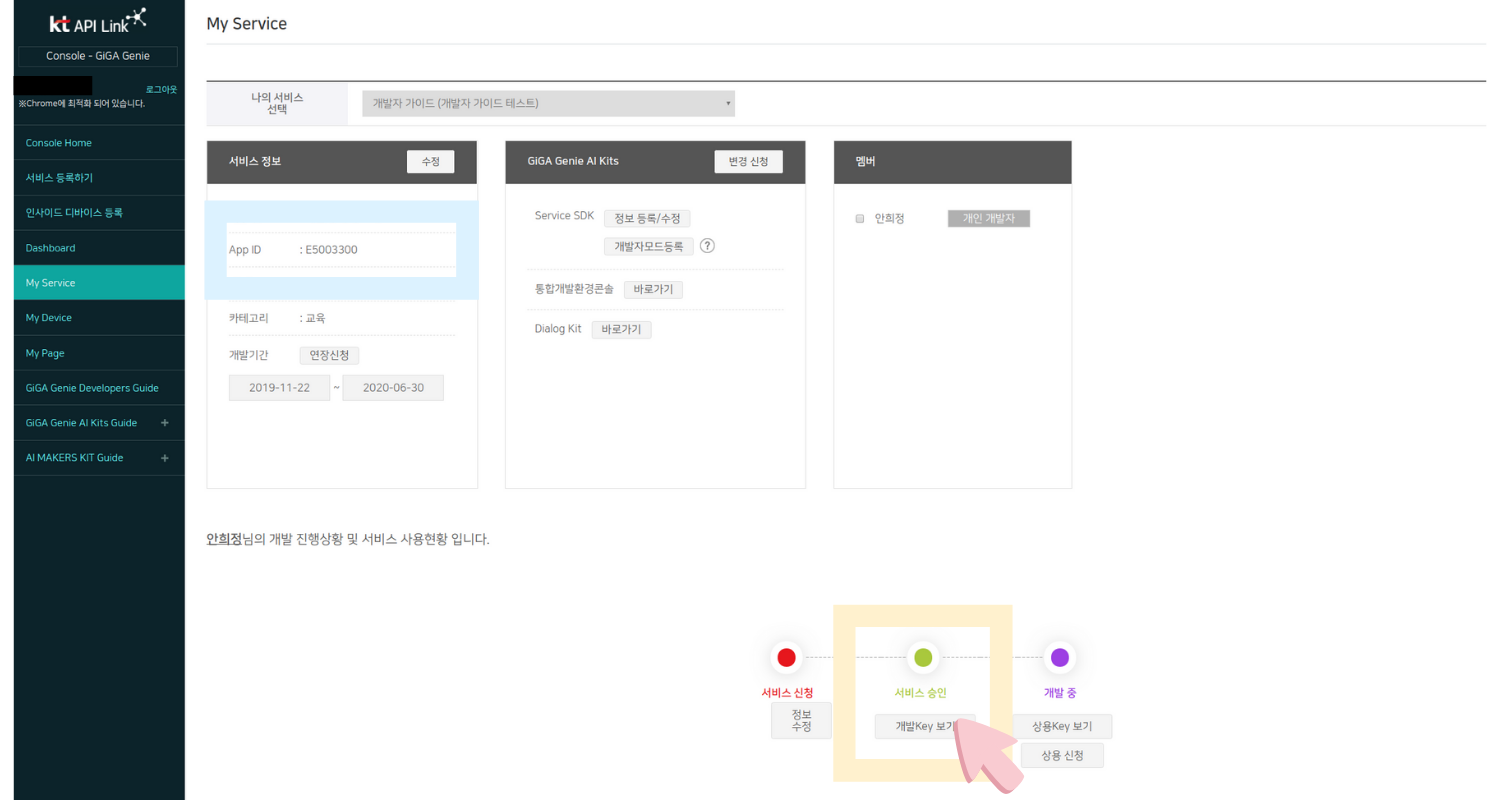
Task: Click the Console - GiGA Genie box
Action: pyautogui.click(x=98, y=56)
